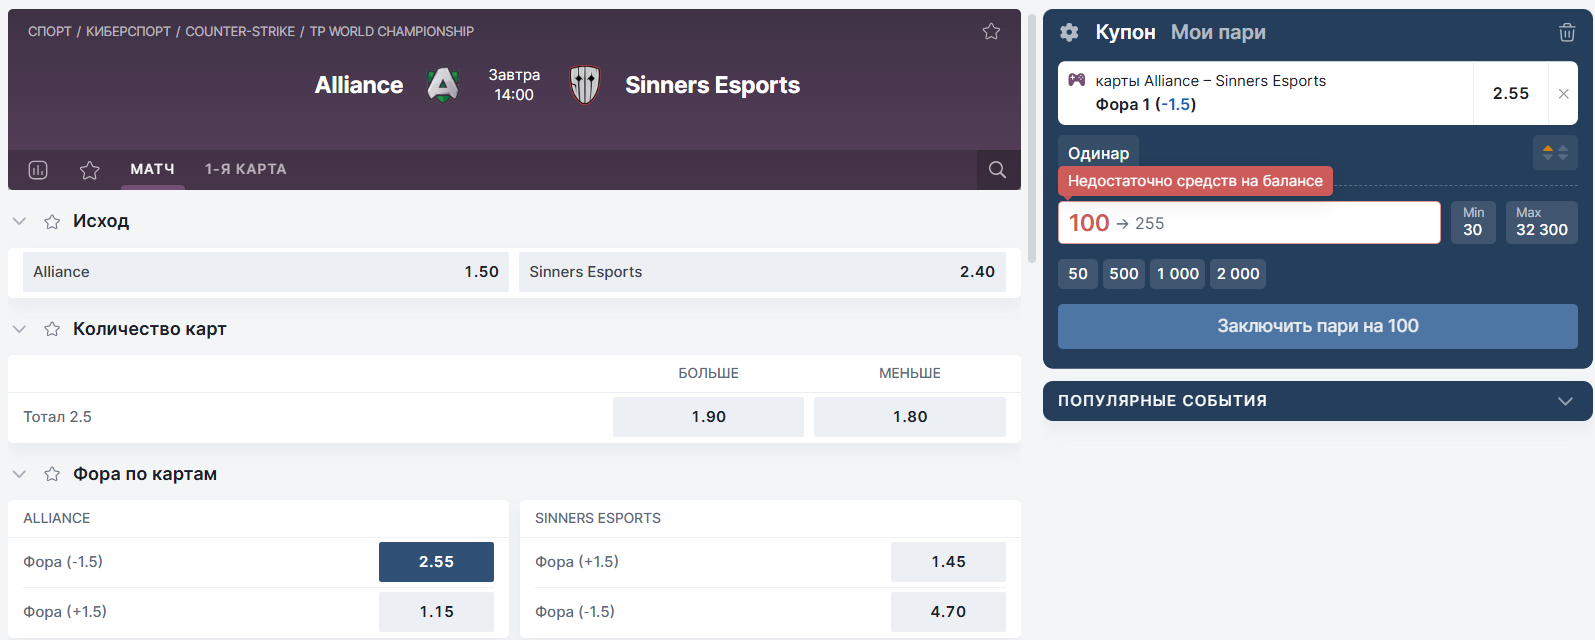This screenshot has height=640, width=1595.
Task: Collapse the Фора по картам section
Action: [19, 474]
